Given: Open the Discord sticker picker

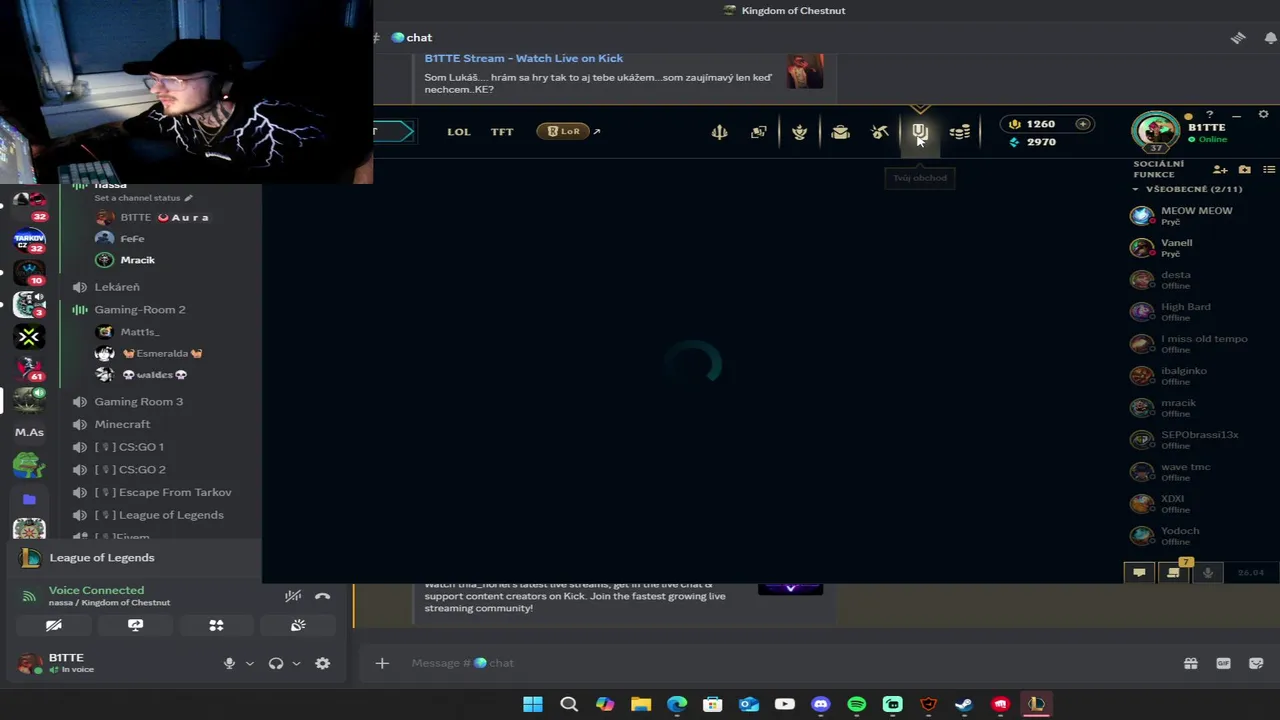Looking at the screenshot, I should click(1256, 663).
